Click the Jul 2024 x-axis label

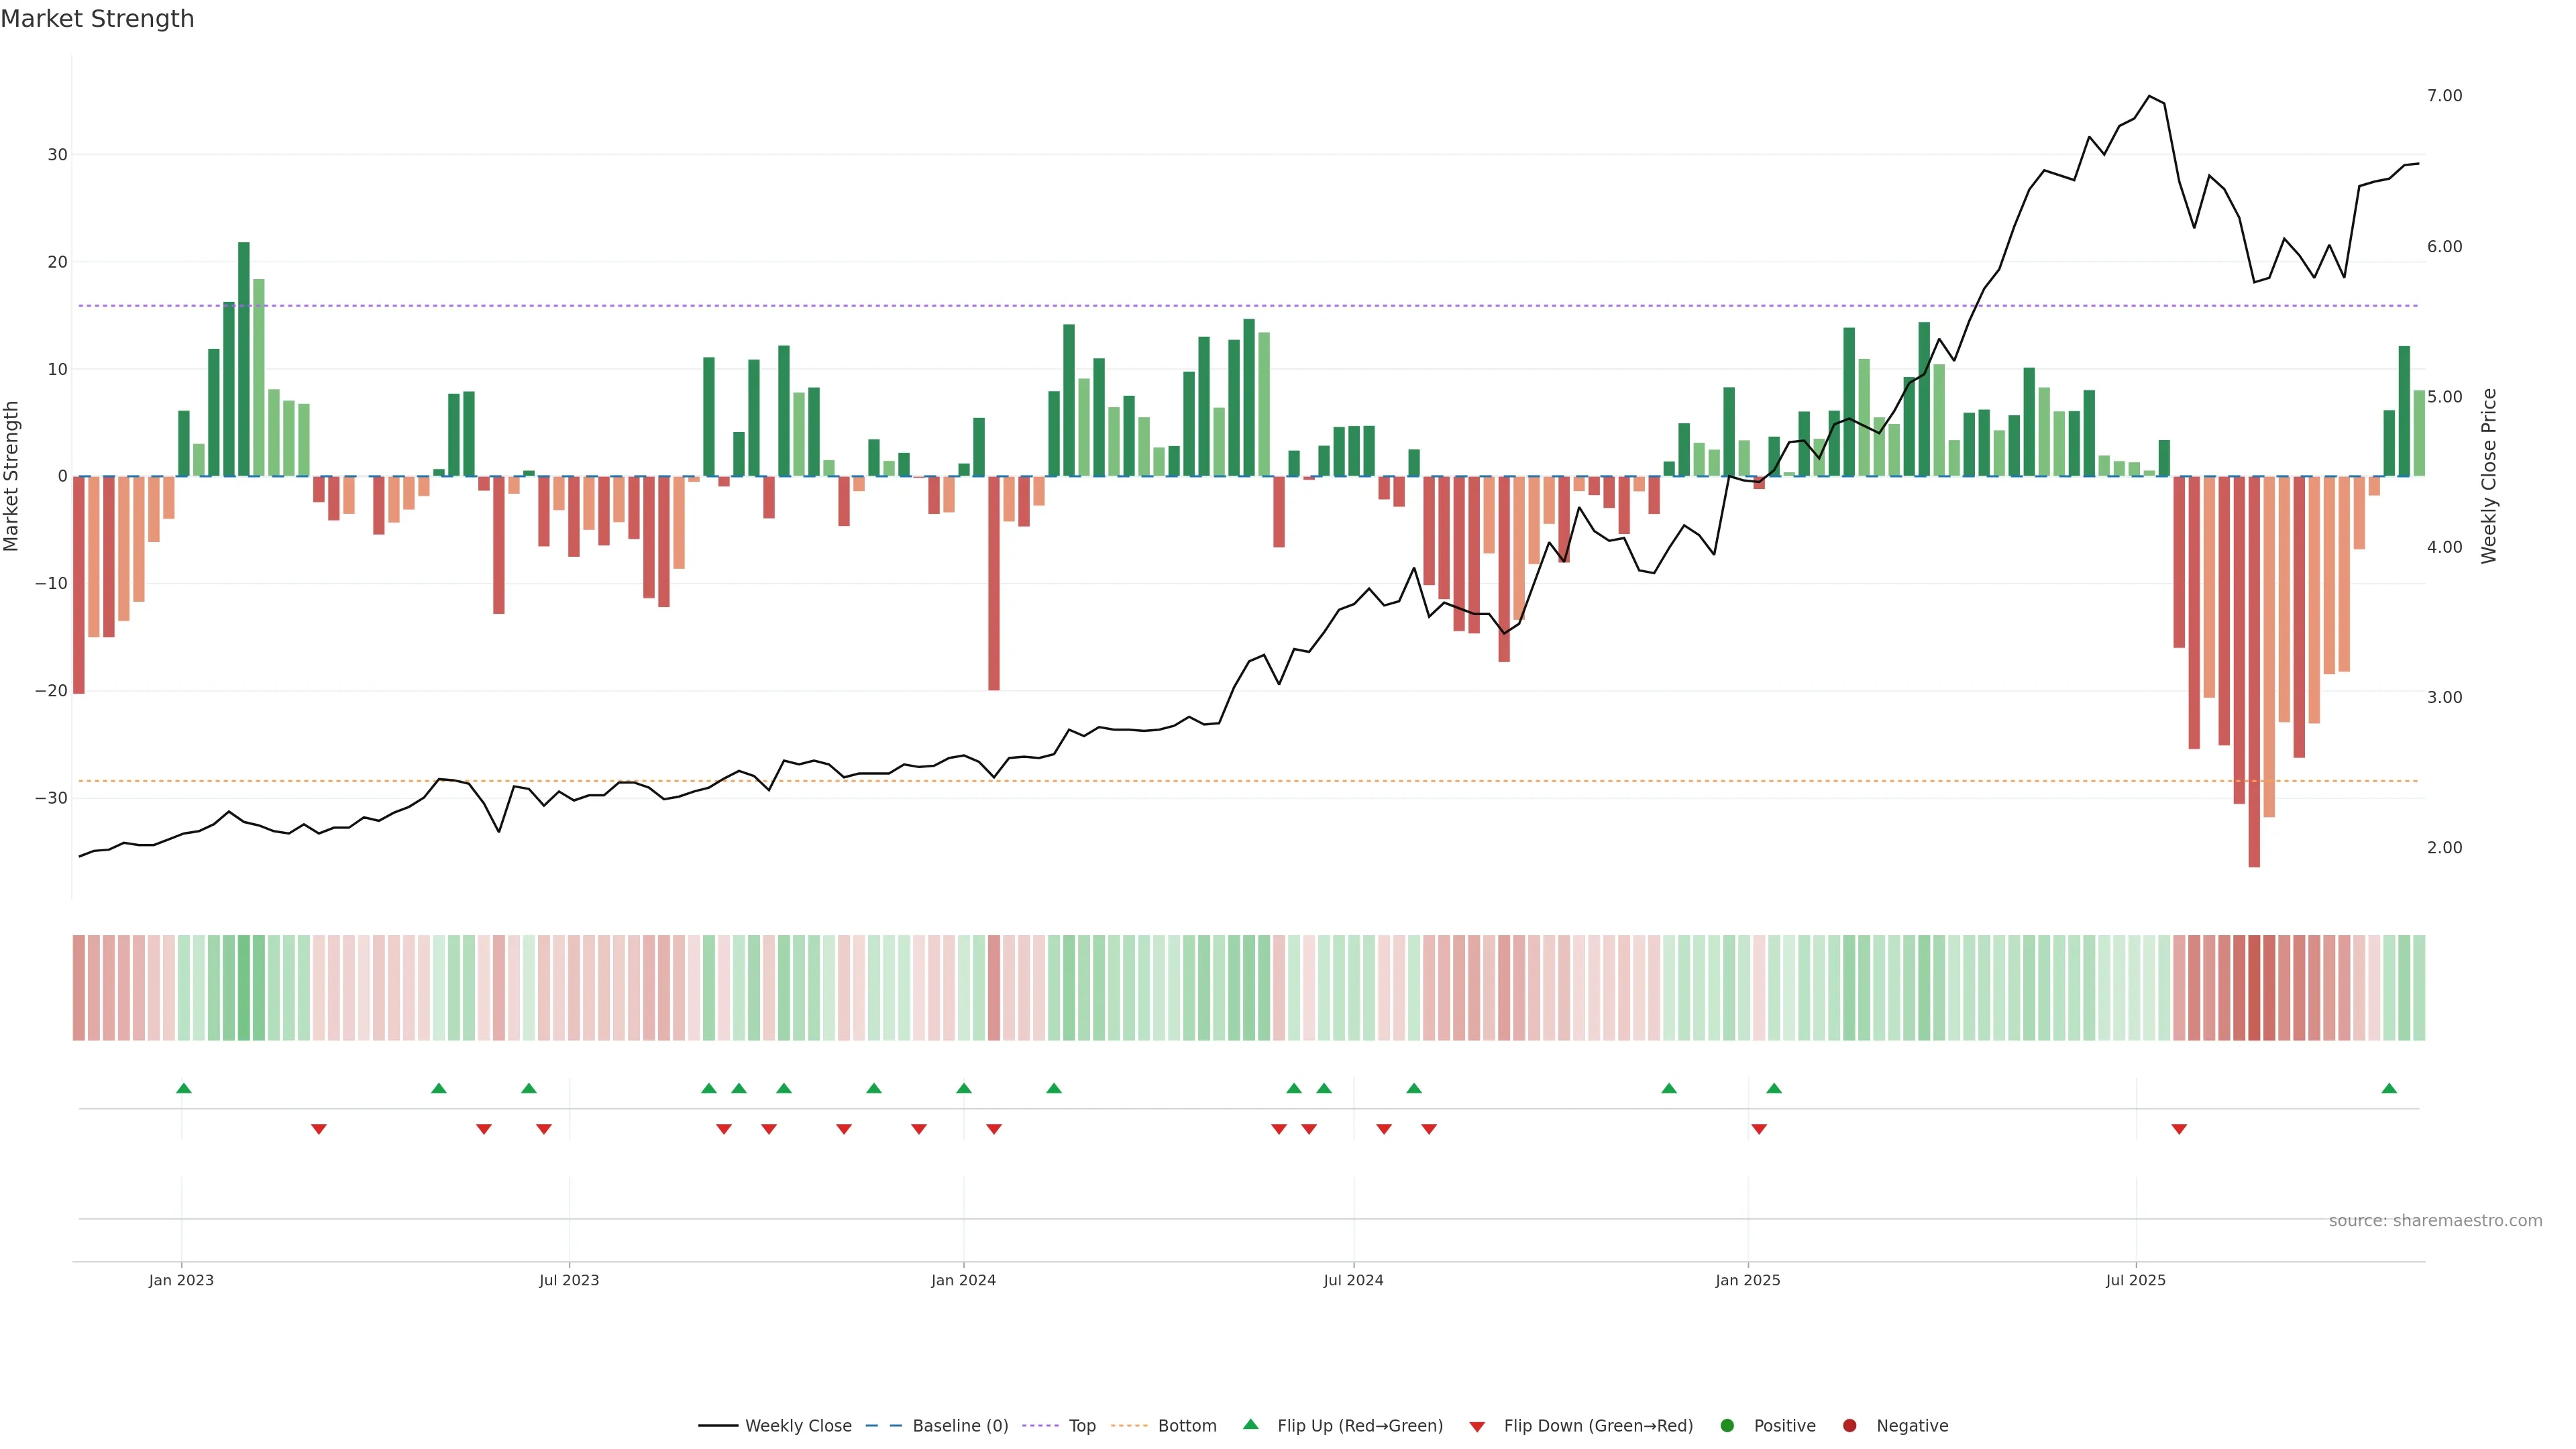[1353, 1280]
